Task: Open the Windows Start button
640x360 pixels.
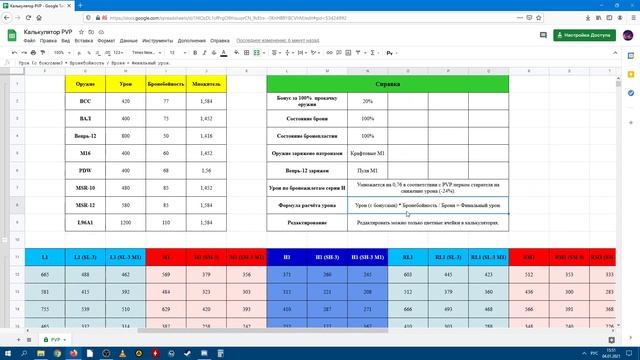Action: click(8, 353)
